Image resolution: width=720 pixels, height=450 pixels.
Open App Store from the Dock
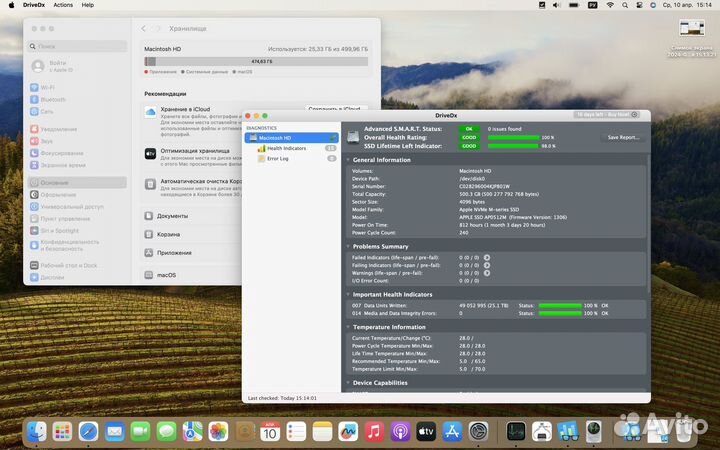[452, 432]
